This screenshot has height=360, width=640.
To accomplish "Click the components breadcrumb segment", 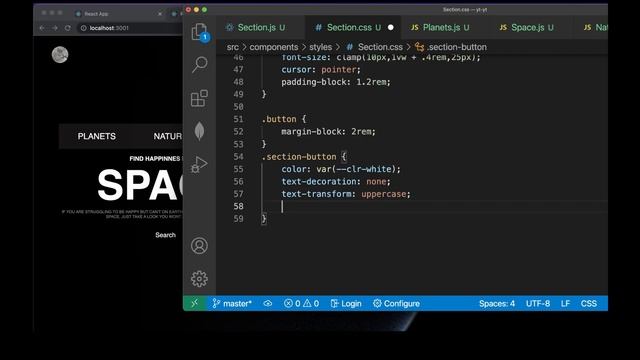I will (x=273, y=47).
